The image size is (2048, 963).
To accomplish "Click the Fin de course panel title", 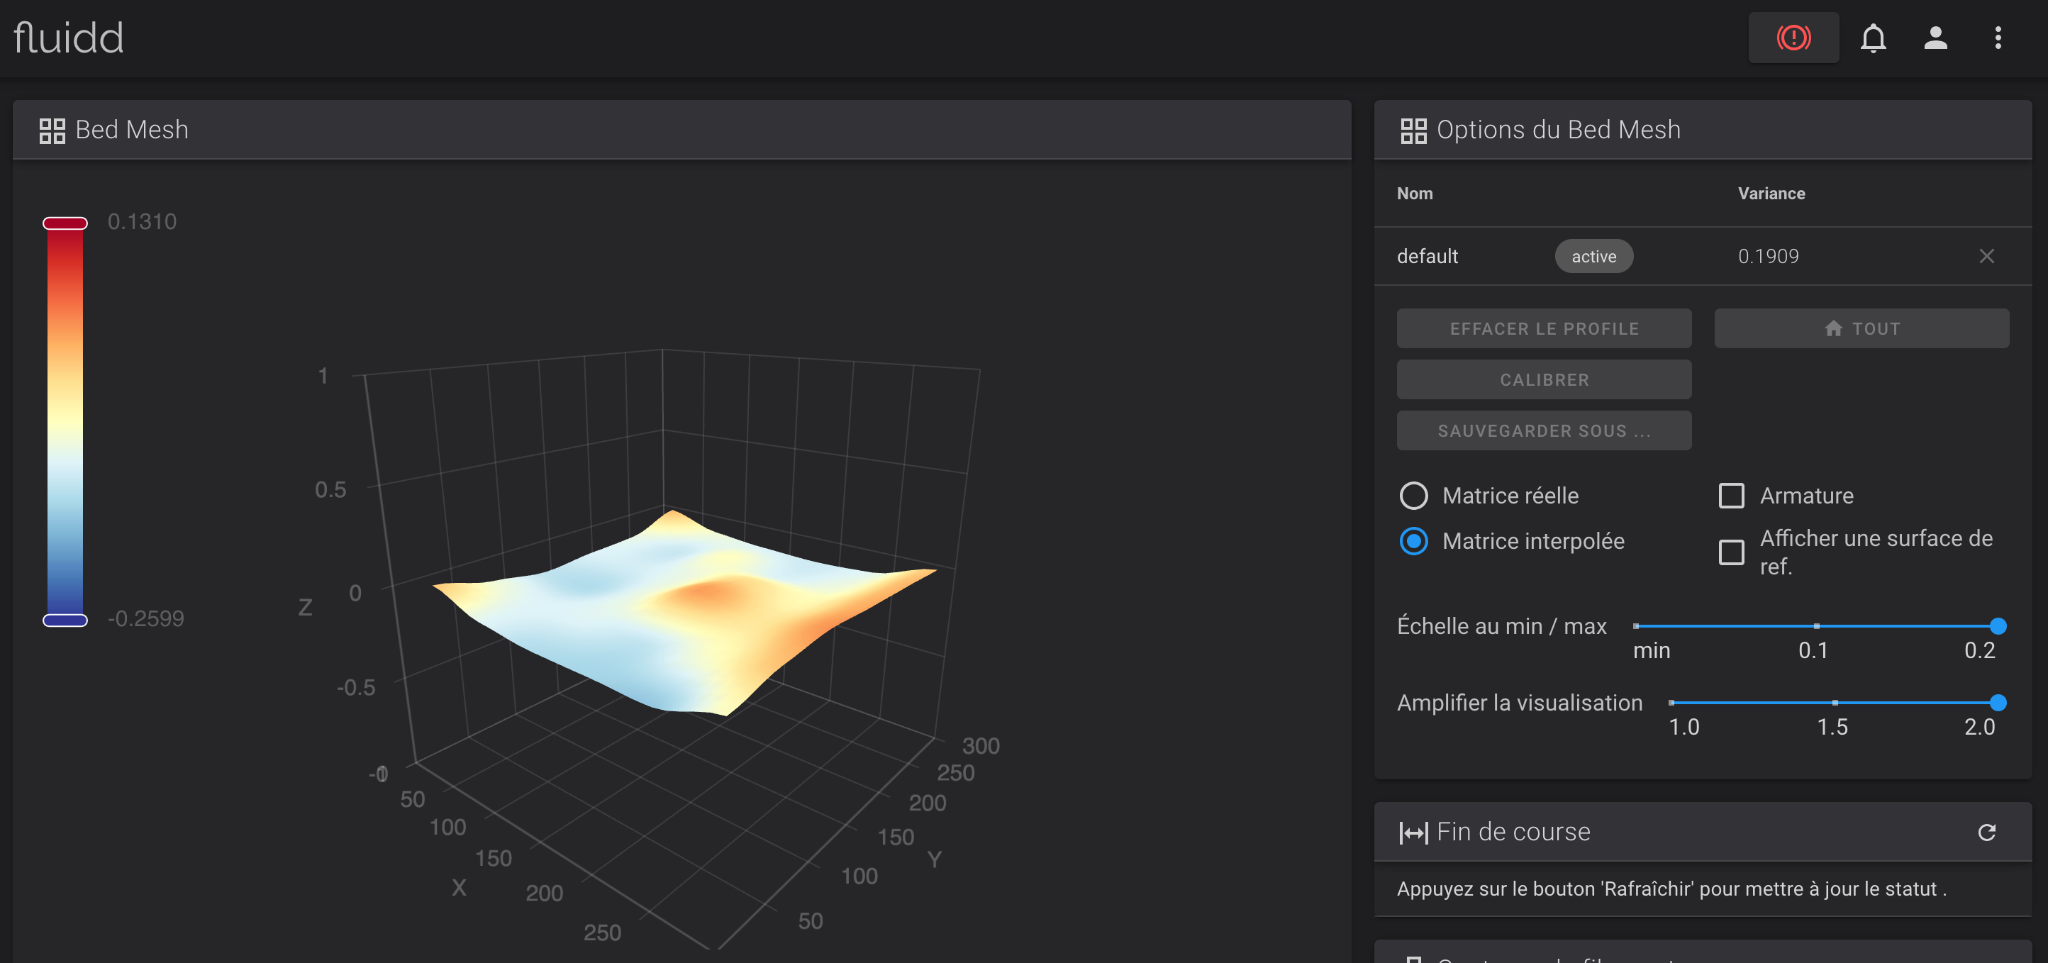I will click(1513, 832).
